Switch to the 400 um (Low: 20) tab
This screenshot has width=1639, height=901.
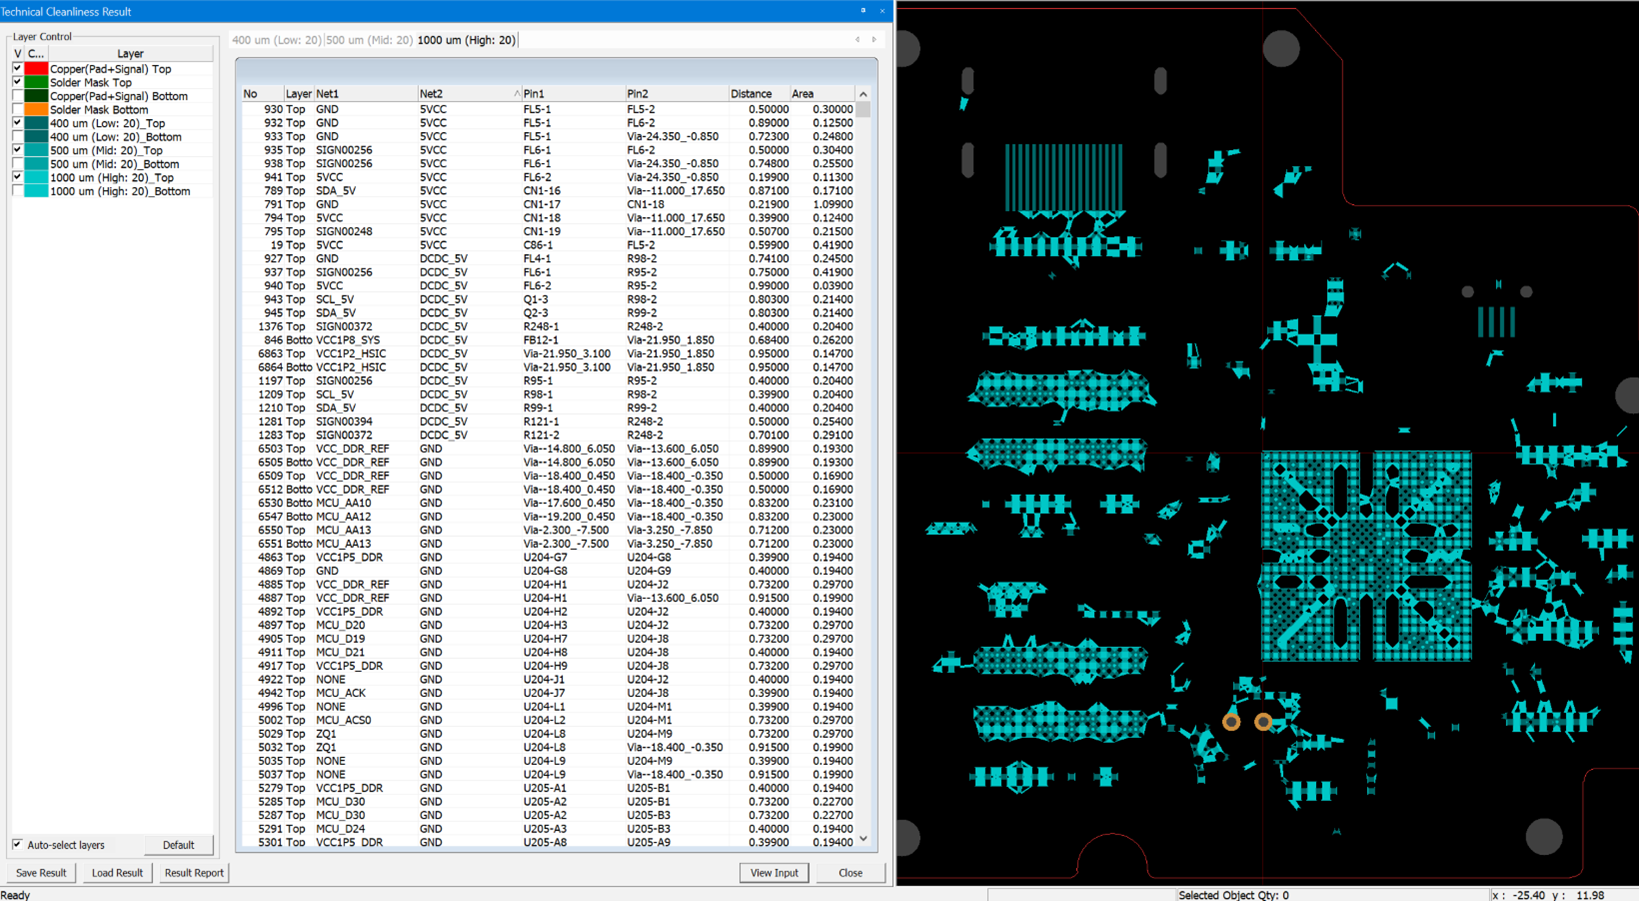[276, 40]
